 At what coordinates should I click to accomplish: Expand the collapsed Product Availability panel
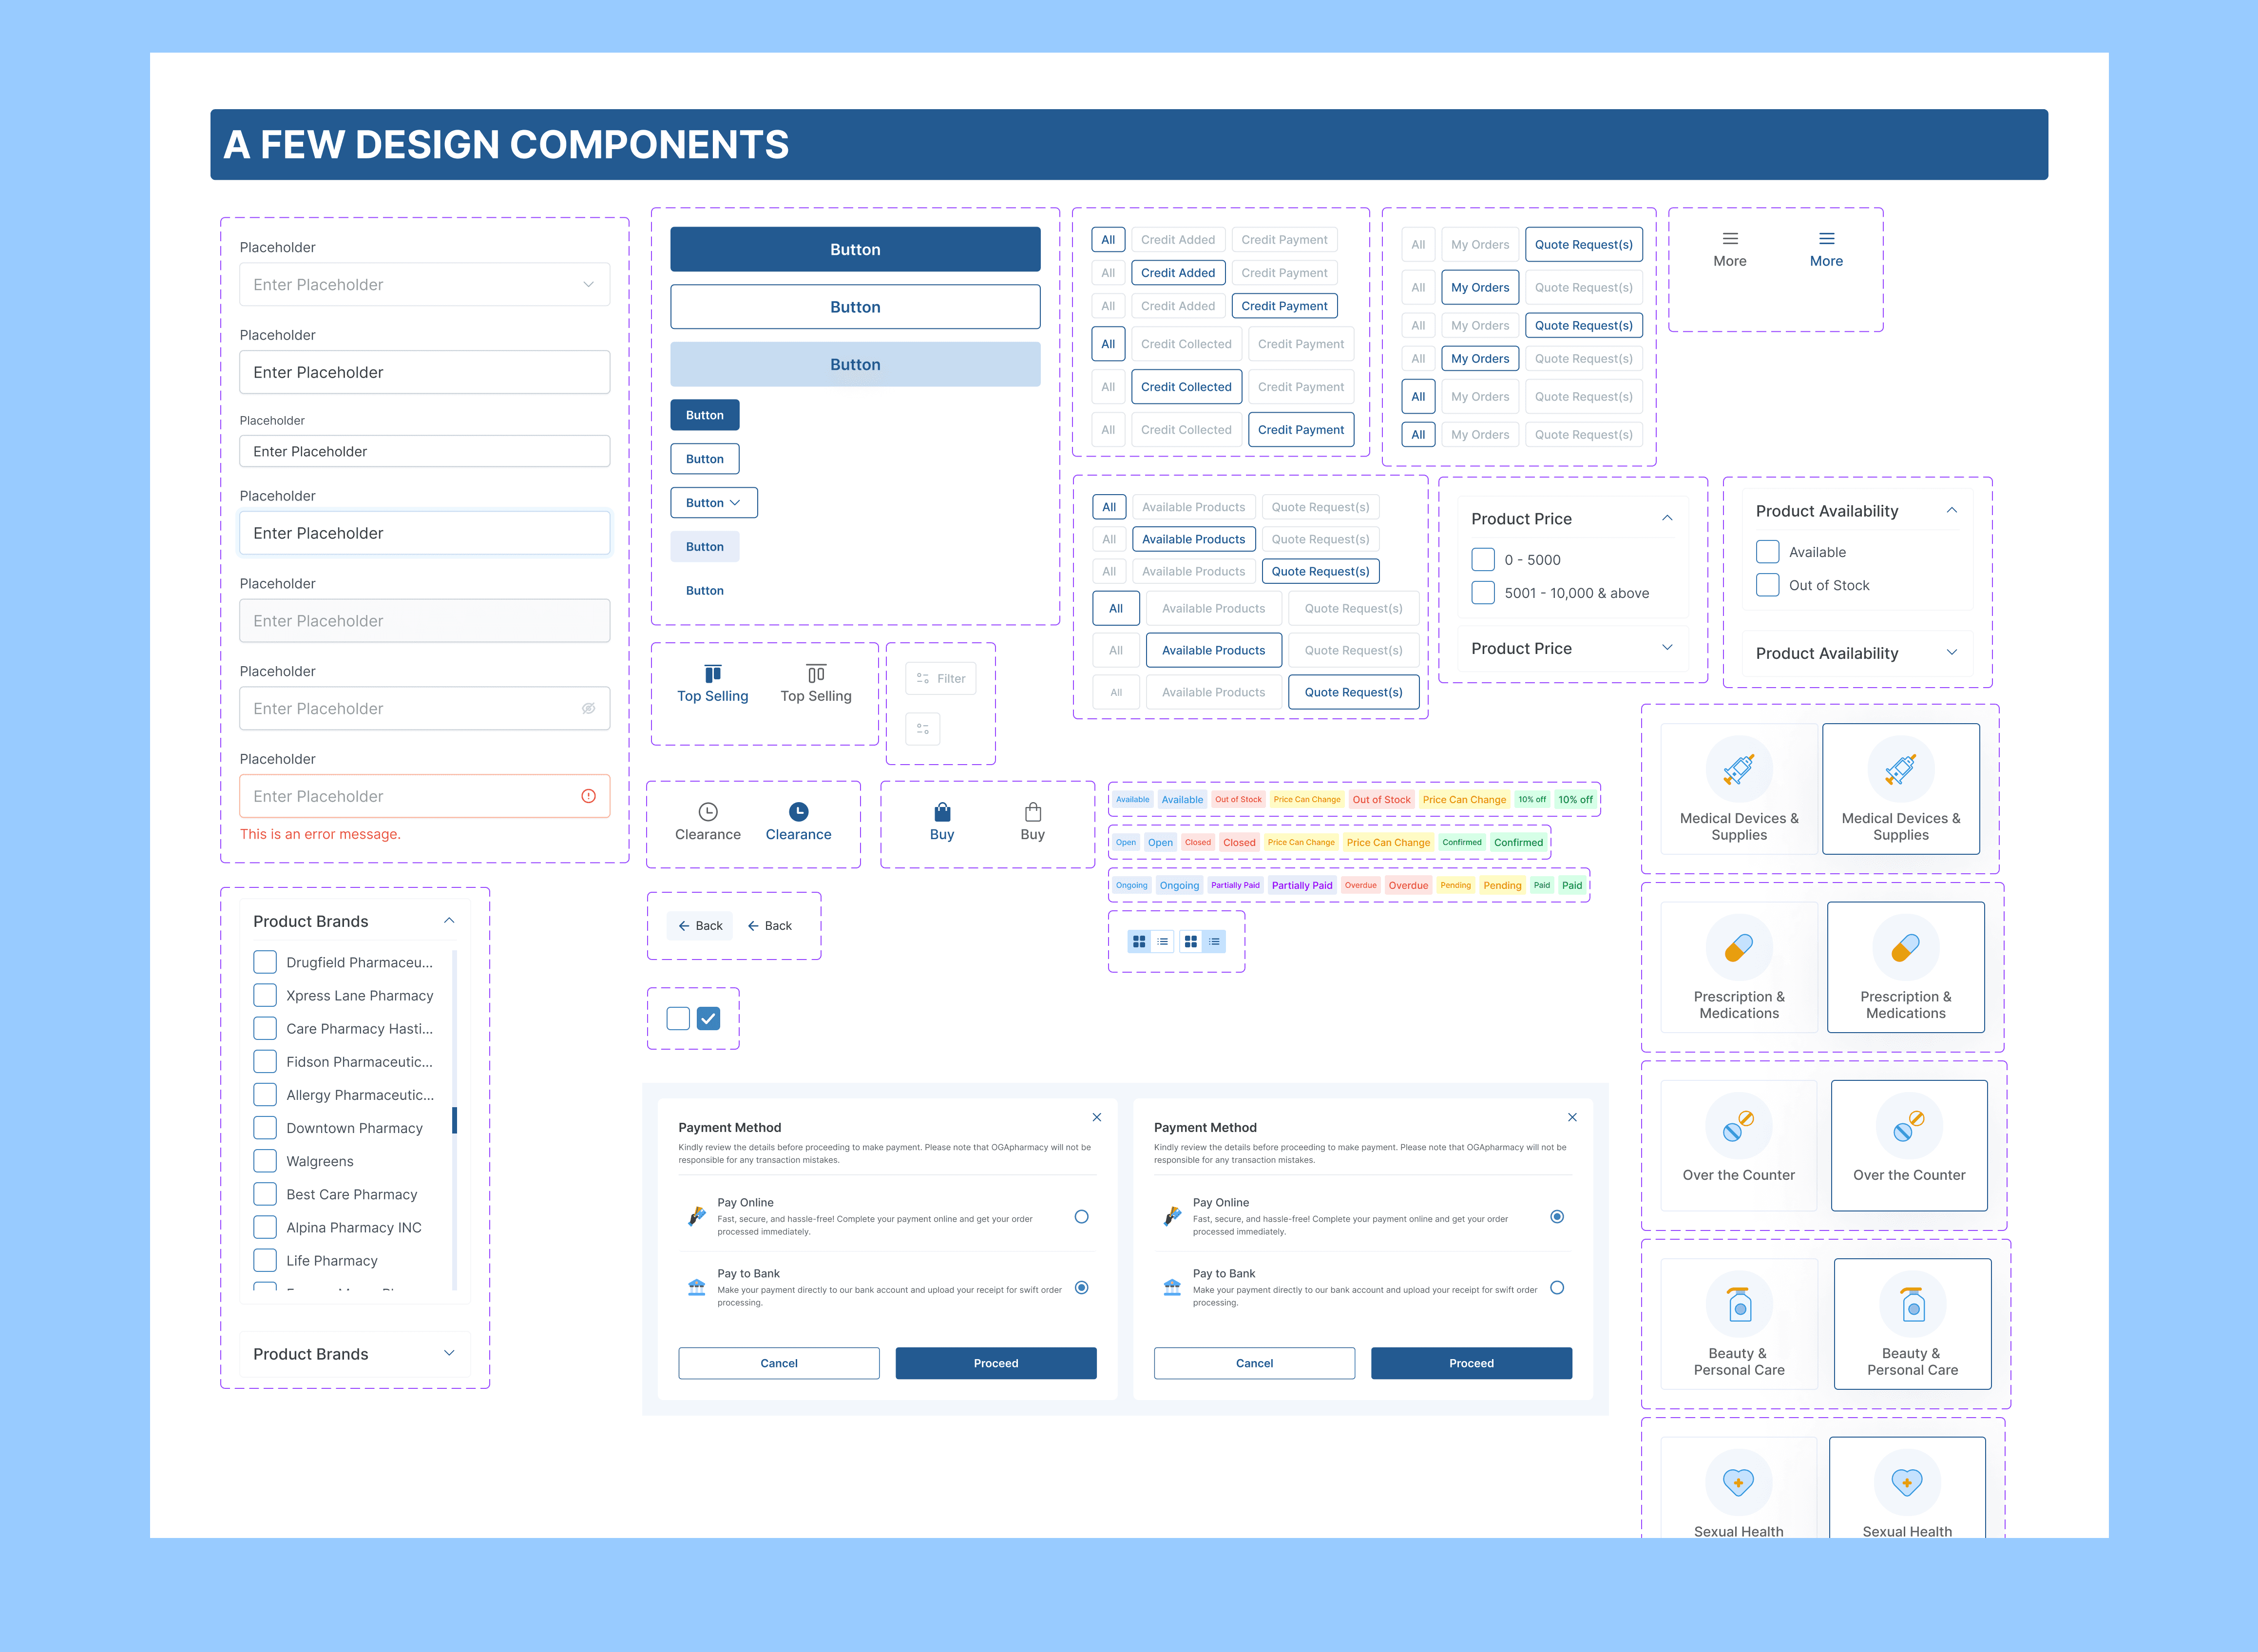click(1952, 653)
